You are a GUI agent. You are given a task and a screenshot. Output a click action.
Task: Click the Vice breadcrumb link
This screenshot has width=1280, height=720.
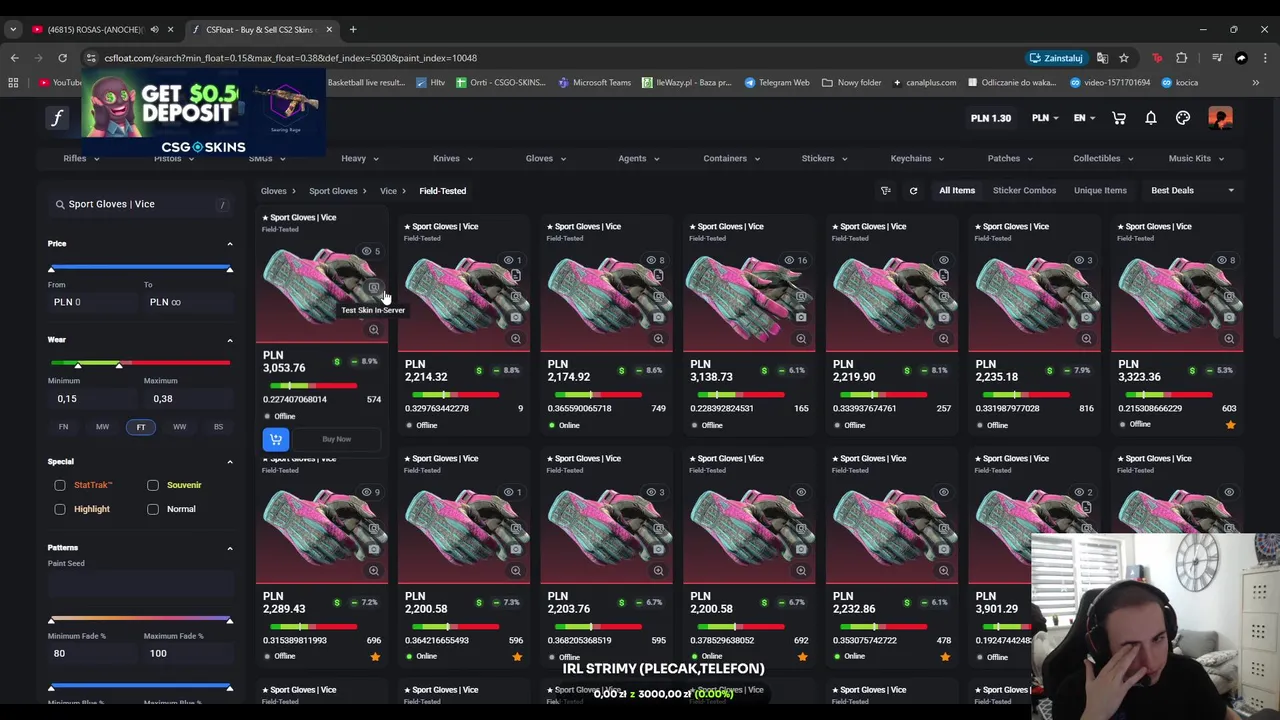388,191
